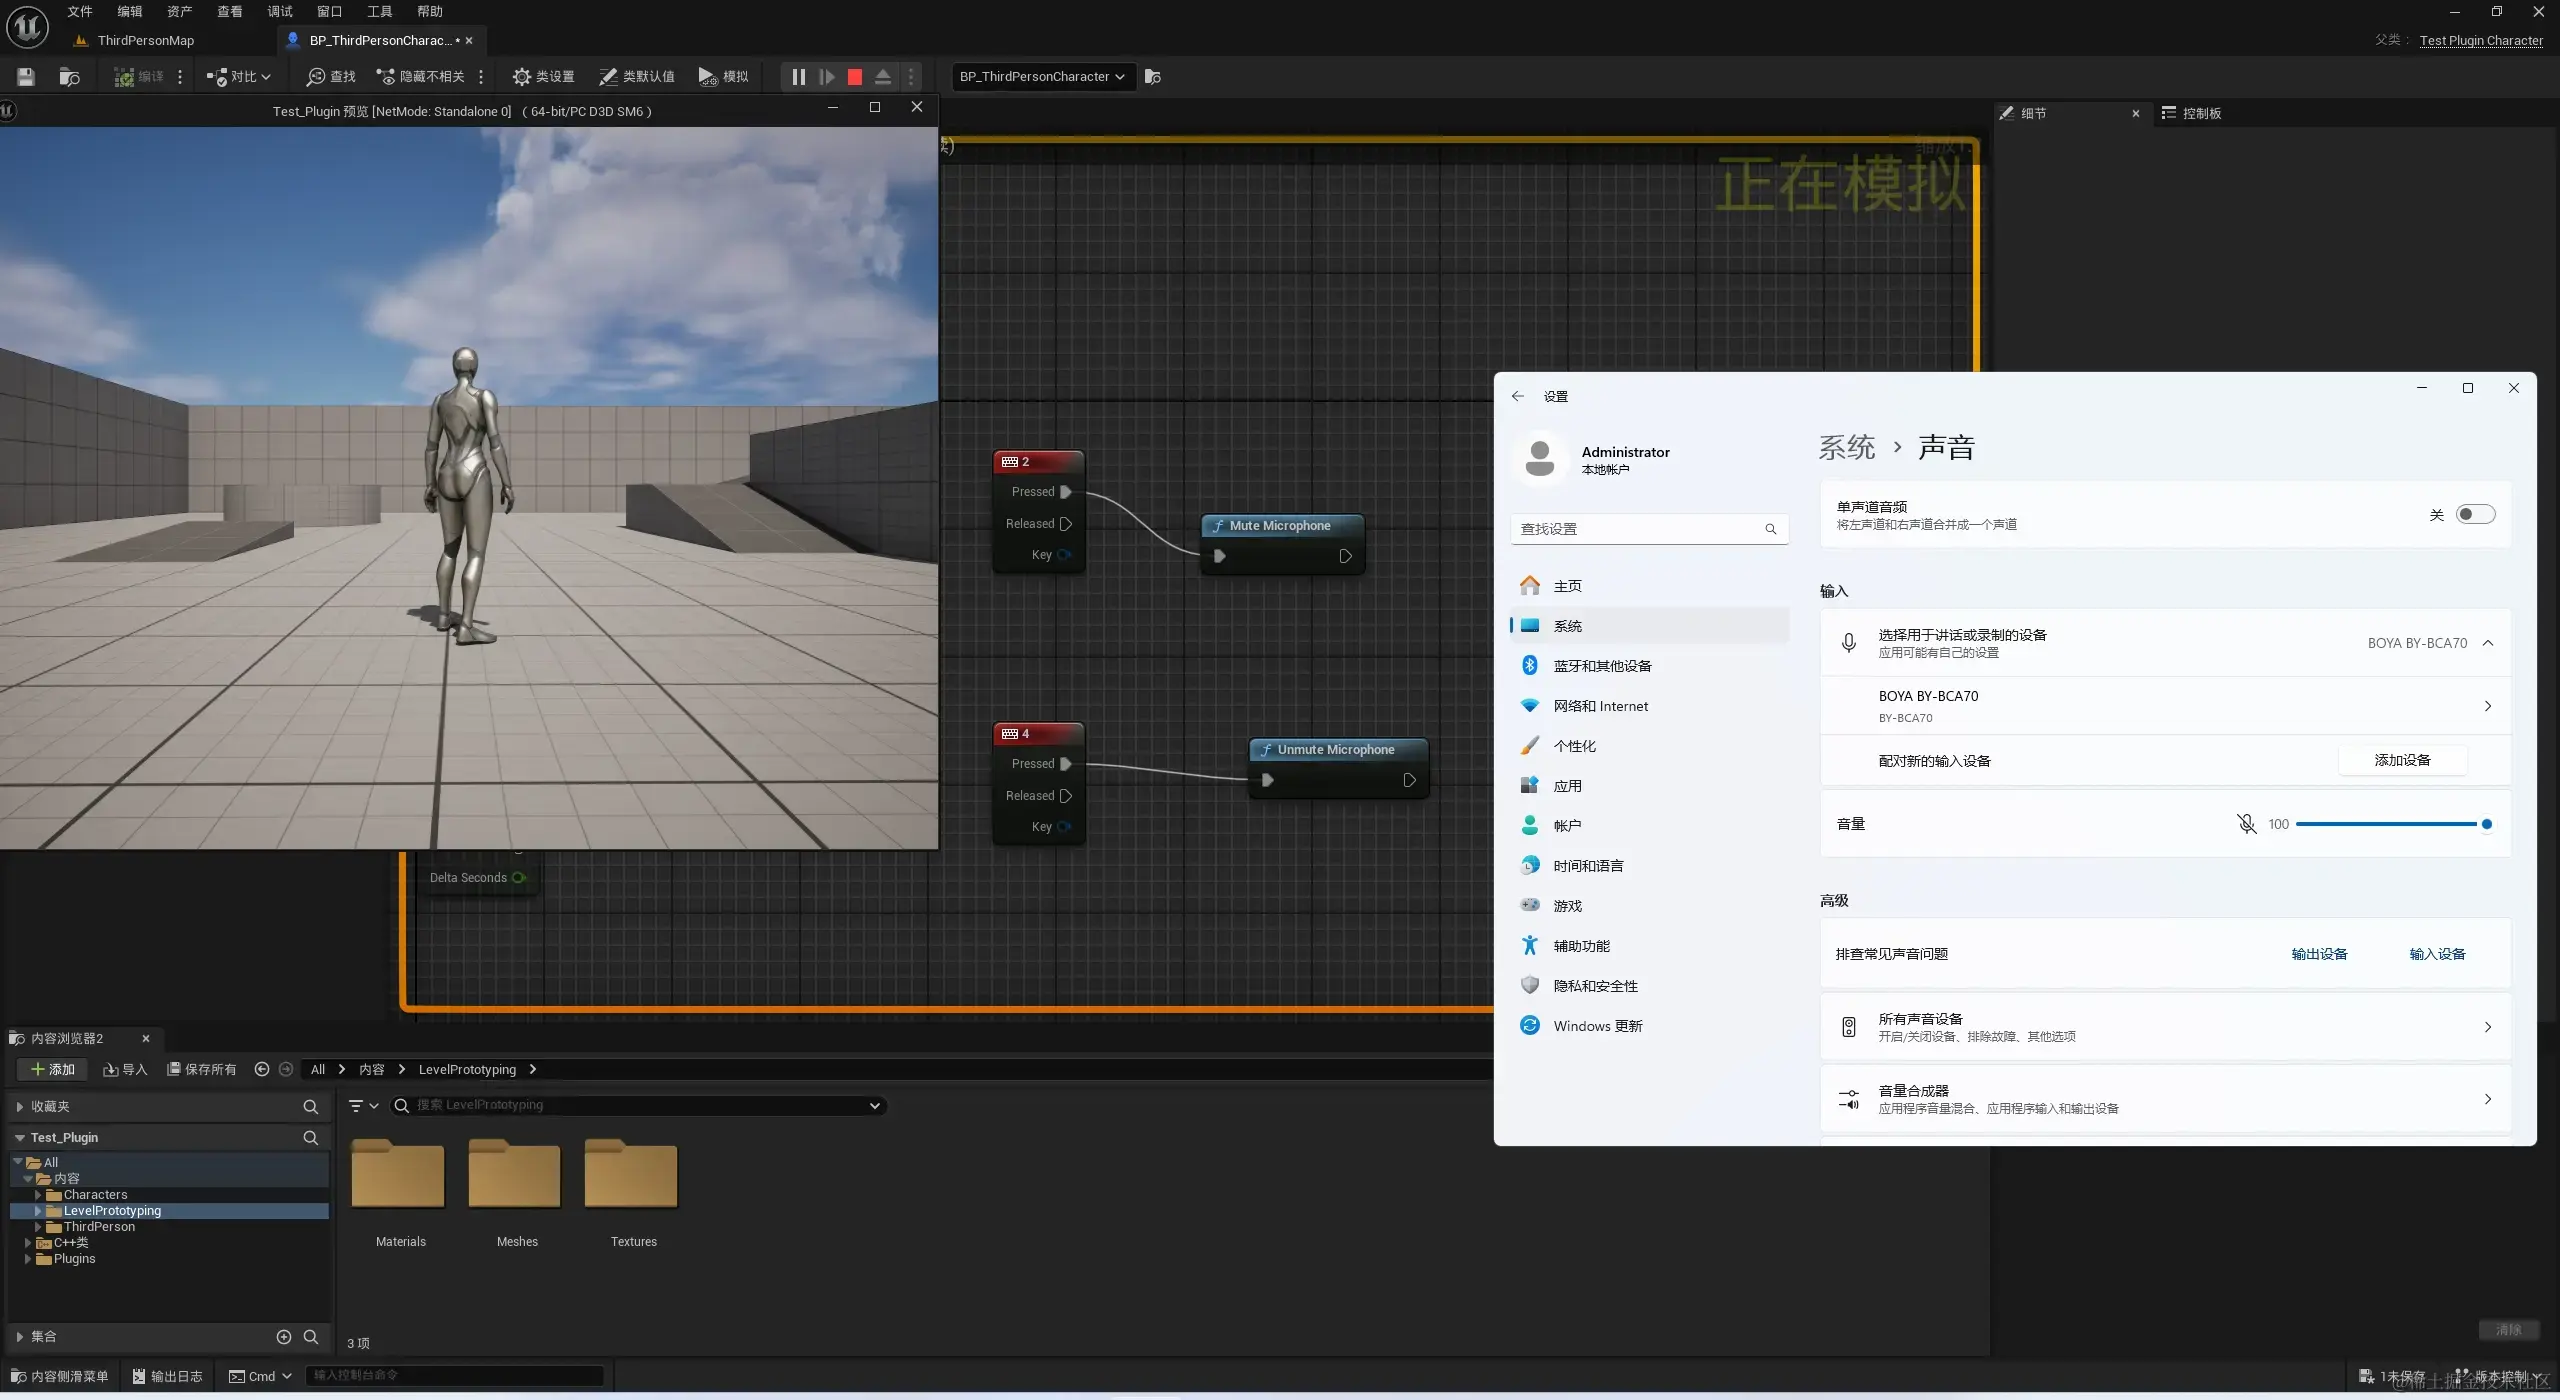This screenshot has height=1400, width=2560.
Task: Click the microphone volume slider handle
Action: (2486, 825)
